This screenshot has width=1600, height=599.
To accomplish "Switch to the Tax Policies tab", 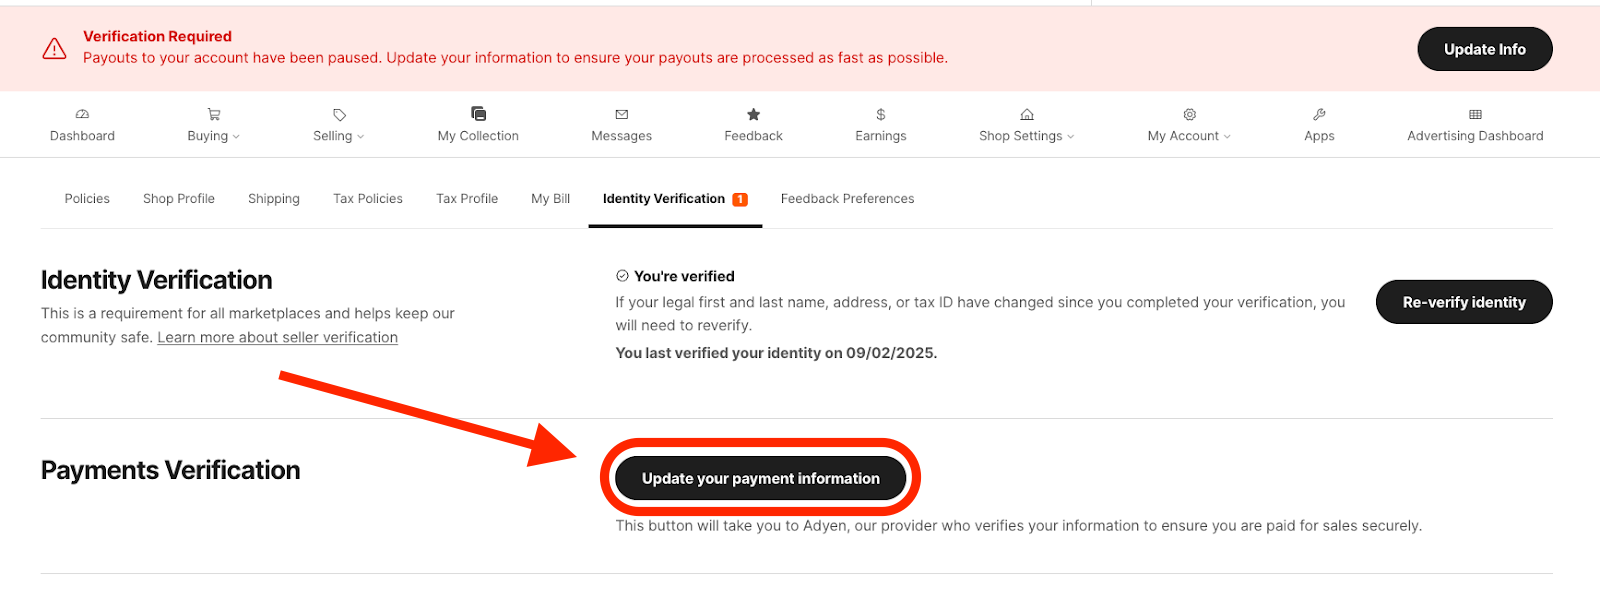I will pyautogui.click(x=368, y=199).
